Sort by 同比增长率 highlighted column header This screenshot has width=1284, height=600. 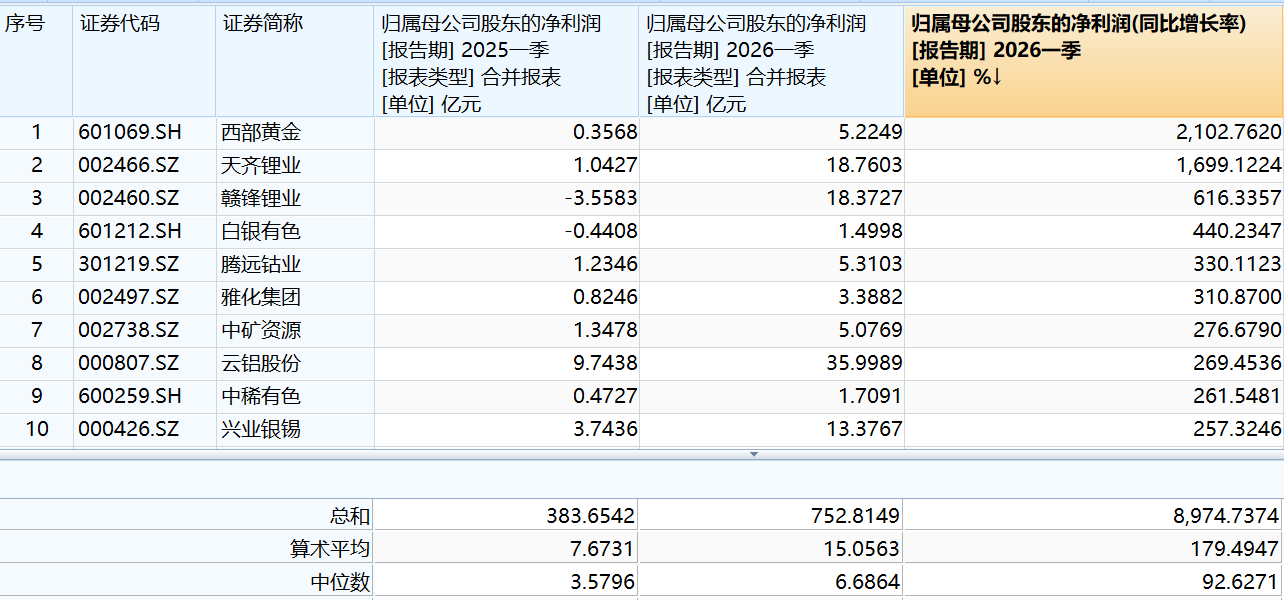point(1094,61)
